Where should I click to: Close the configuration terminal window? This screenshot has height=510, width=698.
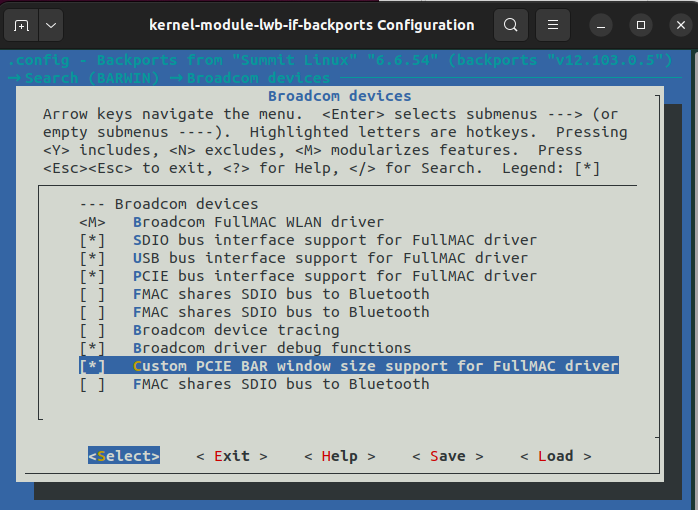pyautogui.click(x=679, y=24)
